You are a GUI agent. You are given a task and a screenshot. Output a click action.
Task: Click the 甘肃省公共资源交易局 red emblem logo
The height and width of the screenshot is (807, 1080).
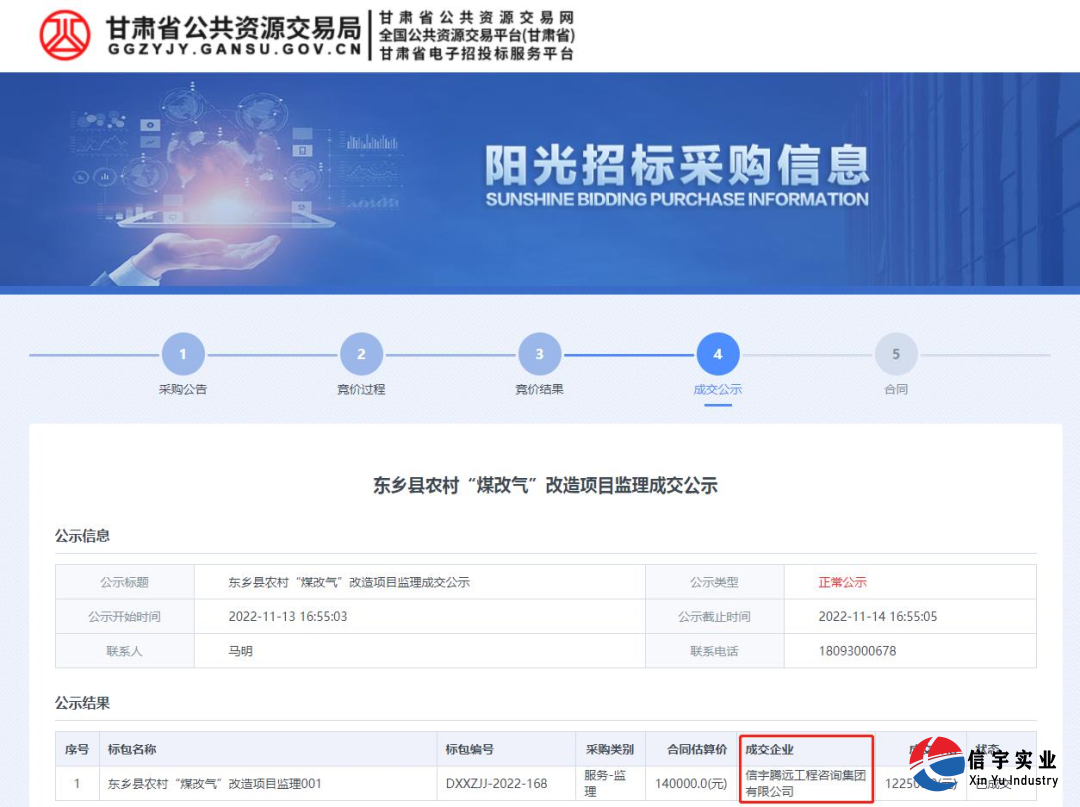[62, 35]
